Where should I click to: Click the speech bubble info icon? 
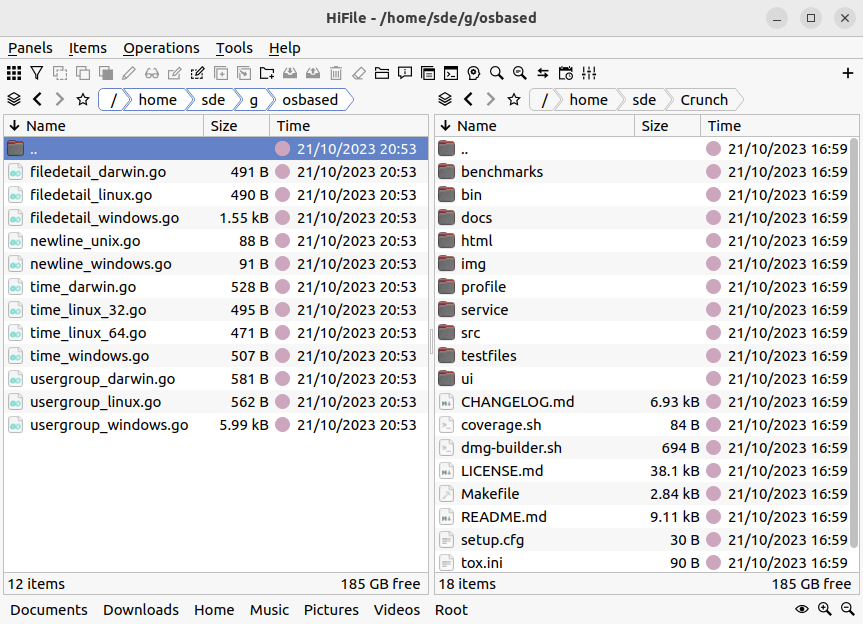pyautogui.click(x=405, y=73)
